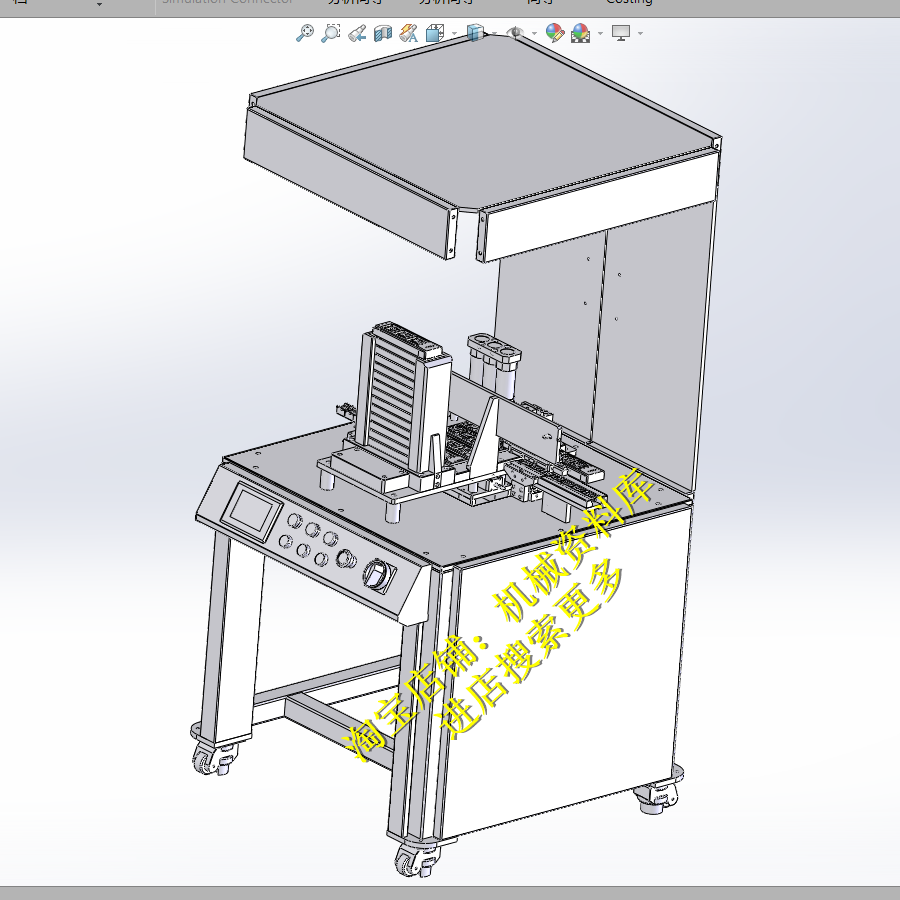Click the Zoom to Fit icon
Viewport: 900px width, 900px height.
point(305,33)
